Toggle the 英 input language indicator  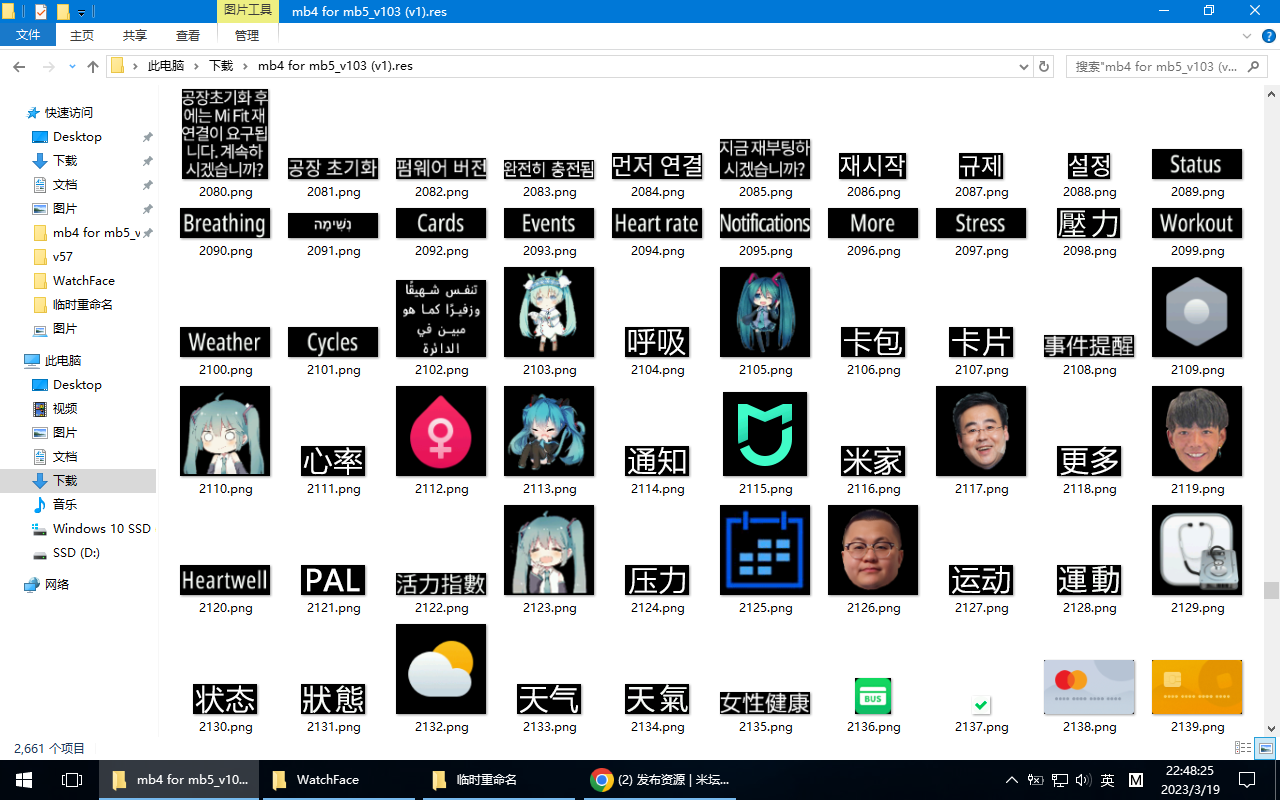coord(1108,780)
